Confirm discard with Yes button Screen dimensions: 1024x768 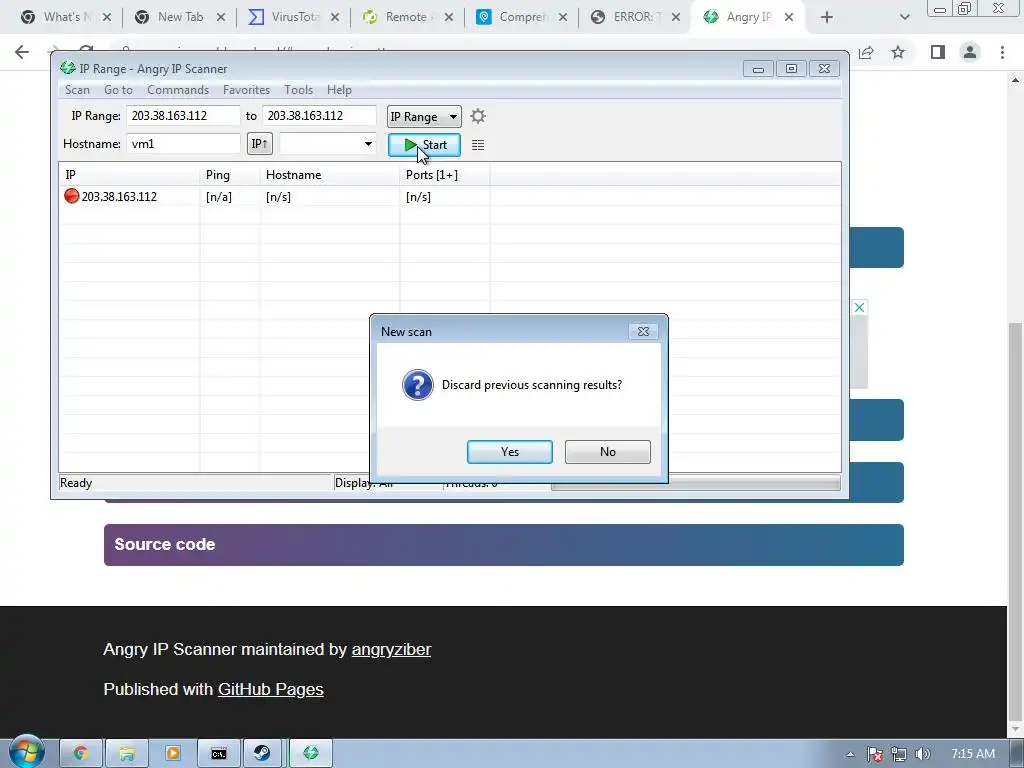510,452
